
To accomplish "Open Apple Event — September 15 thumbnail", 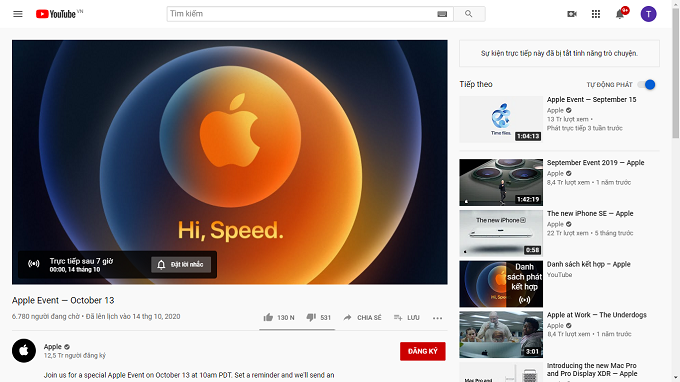I will click(x=501, y=119).
